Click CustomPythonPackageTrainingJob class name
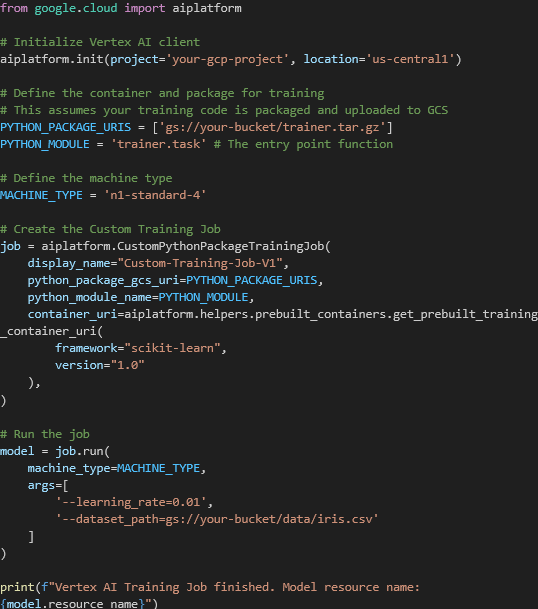Screen dimensions: 538x609 tap(221, 246)
